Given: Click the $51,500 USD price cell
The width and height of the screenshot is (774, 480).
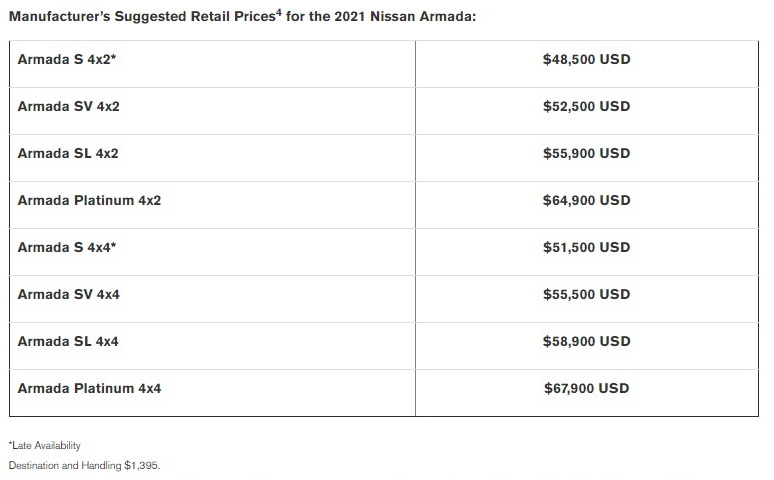Looking at the screenshot, I should [x=586, y=247].
